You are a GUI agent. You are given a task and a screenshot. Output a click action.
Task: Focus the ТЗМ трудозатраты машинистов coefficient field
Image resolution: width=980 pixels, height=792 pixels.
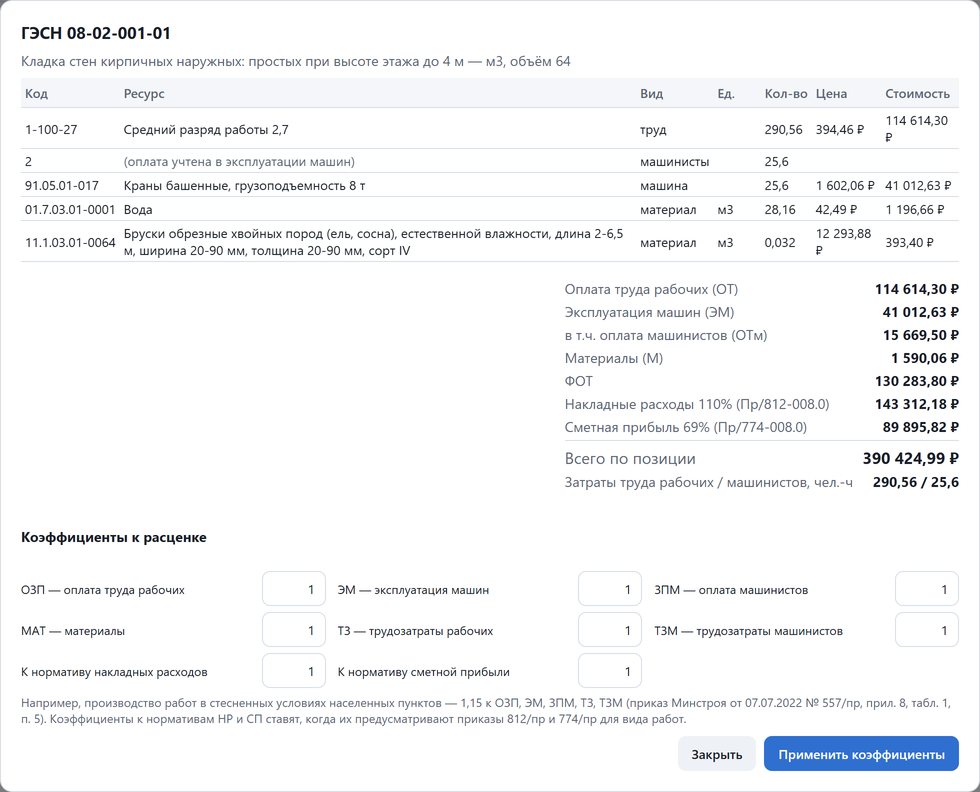[x=927, y=630]
